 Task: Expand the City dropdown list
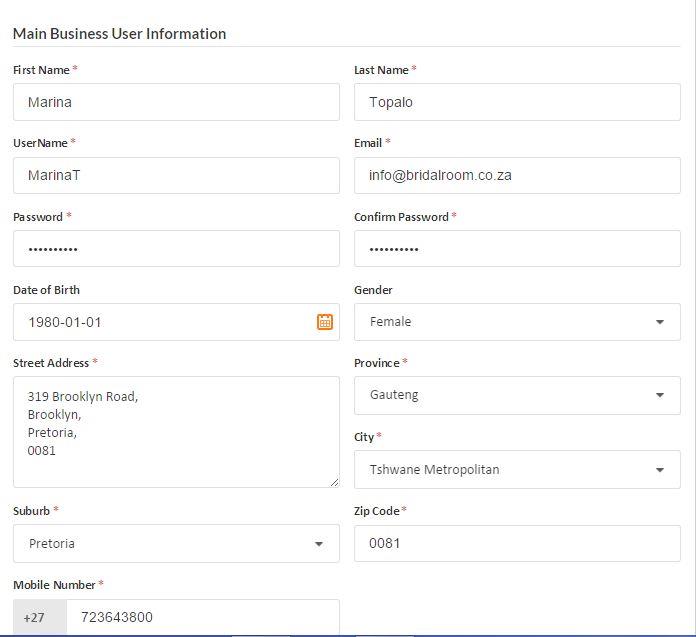pos(517,470)
